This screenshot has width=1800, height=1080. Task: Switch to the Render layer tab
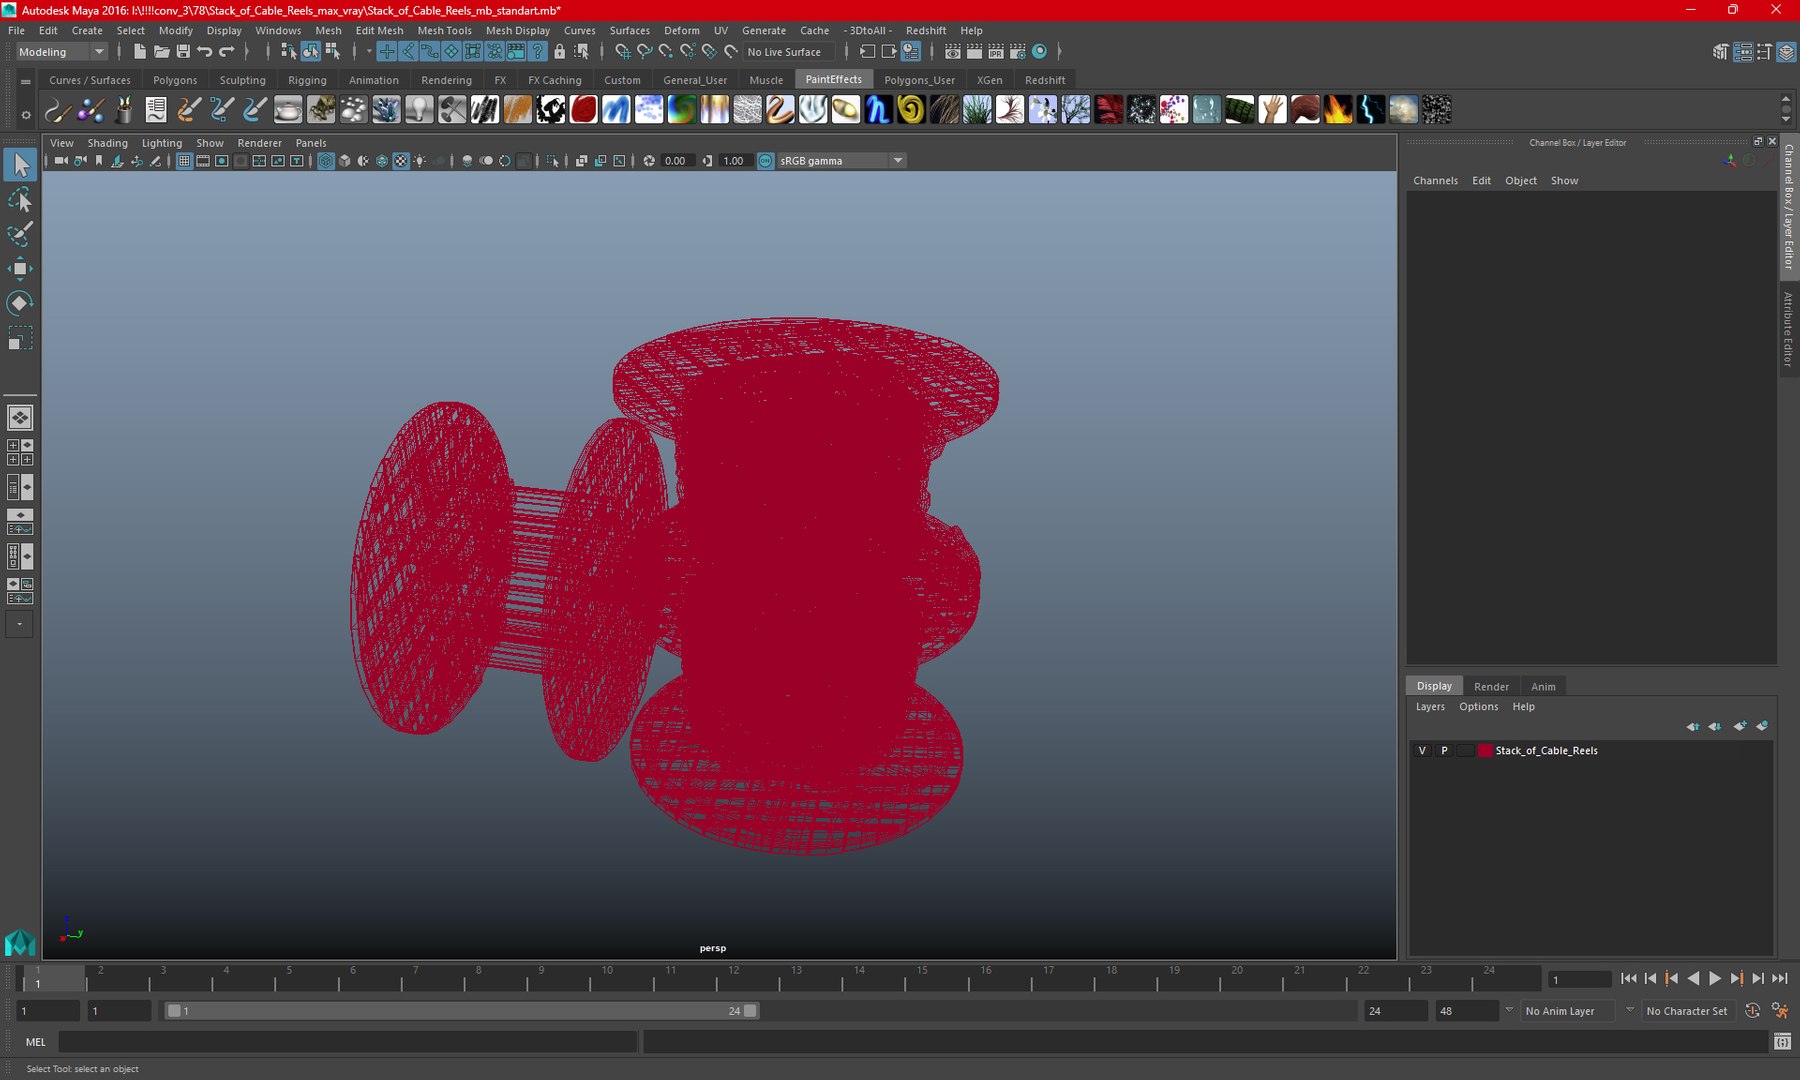coord(1491,687)
